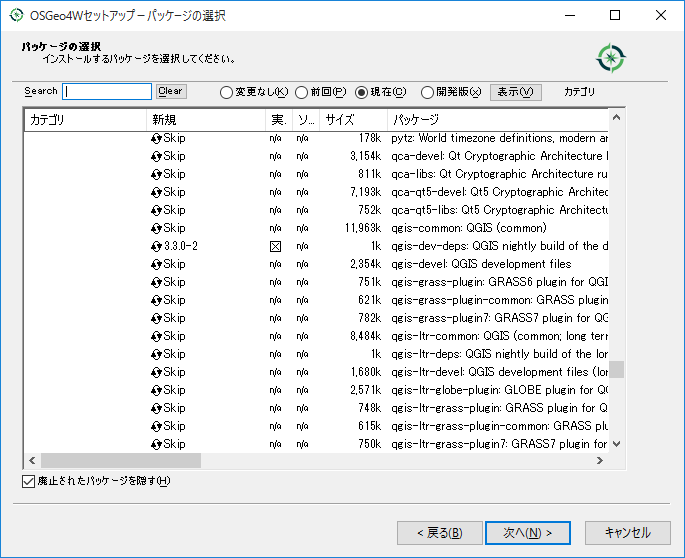Clear the search field with Clear button
Viewport: 685px width, 558px height.
point(171,91)
